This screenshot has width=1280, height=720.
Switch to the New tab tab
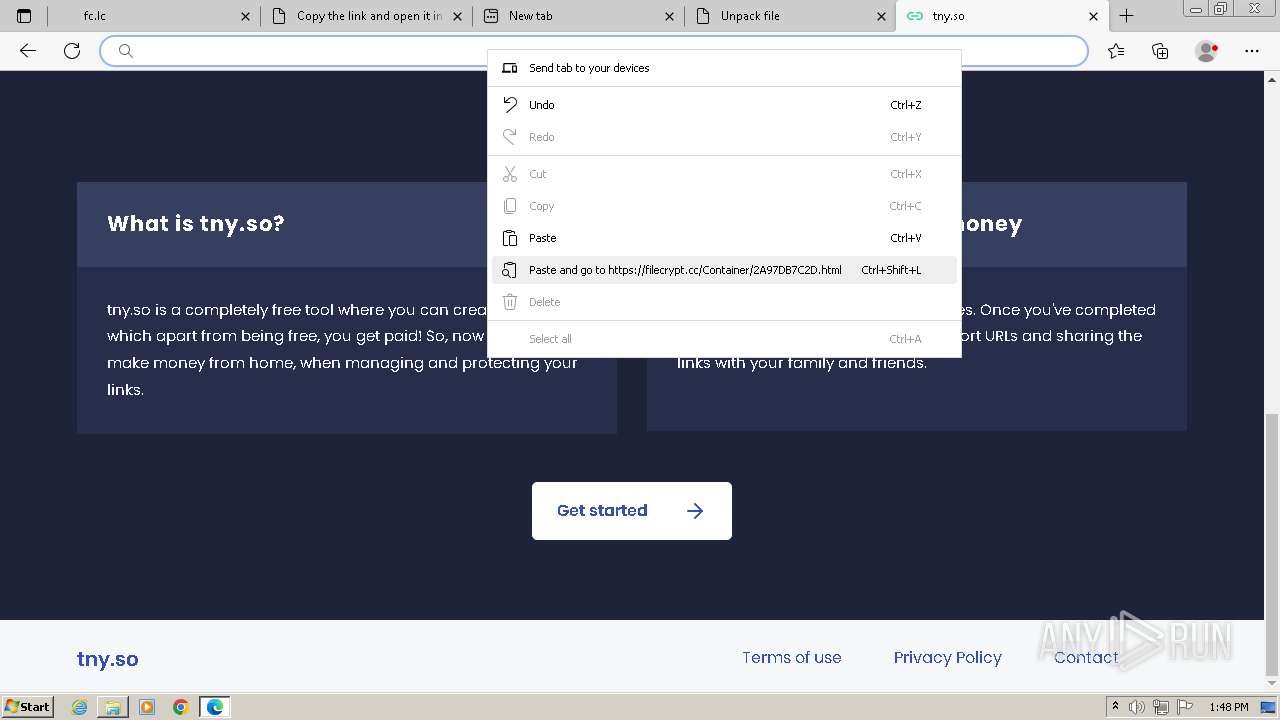579,16
